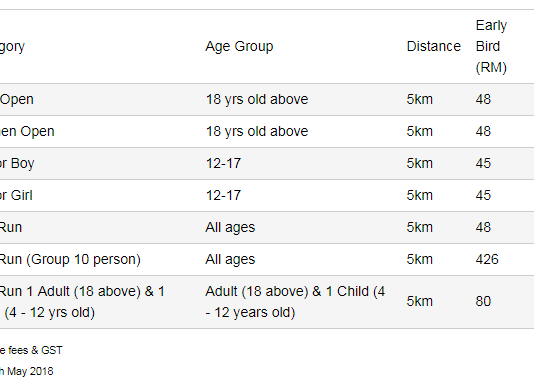Select the first 18 yrs old above cell
Image resolution: width=534 pixels, height=387 pixels.
click(x=257, y=99)
